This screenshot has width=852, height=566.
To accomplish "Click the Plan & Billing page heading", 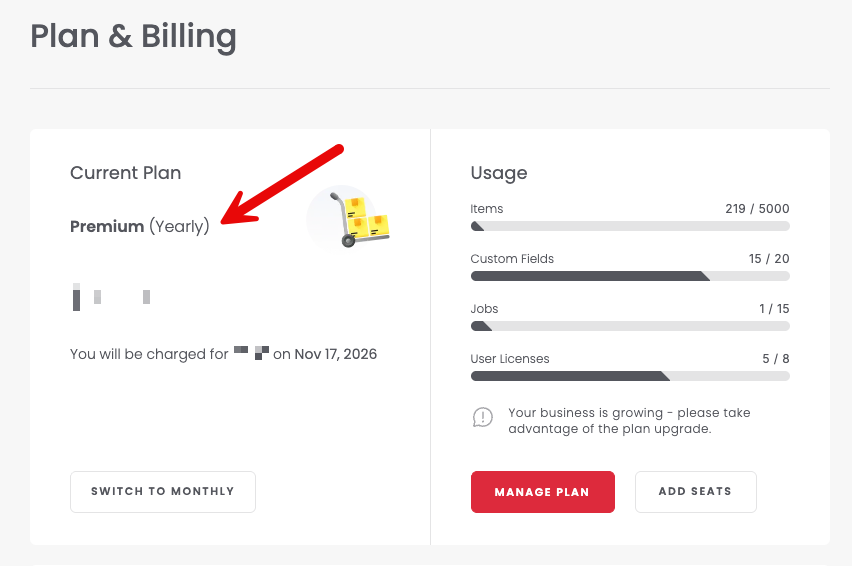I will tap(133, 36).
